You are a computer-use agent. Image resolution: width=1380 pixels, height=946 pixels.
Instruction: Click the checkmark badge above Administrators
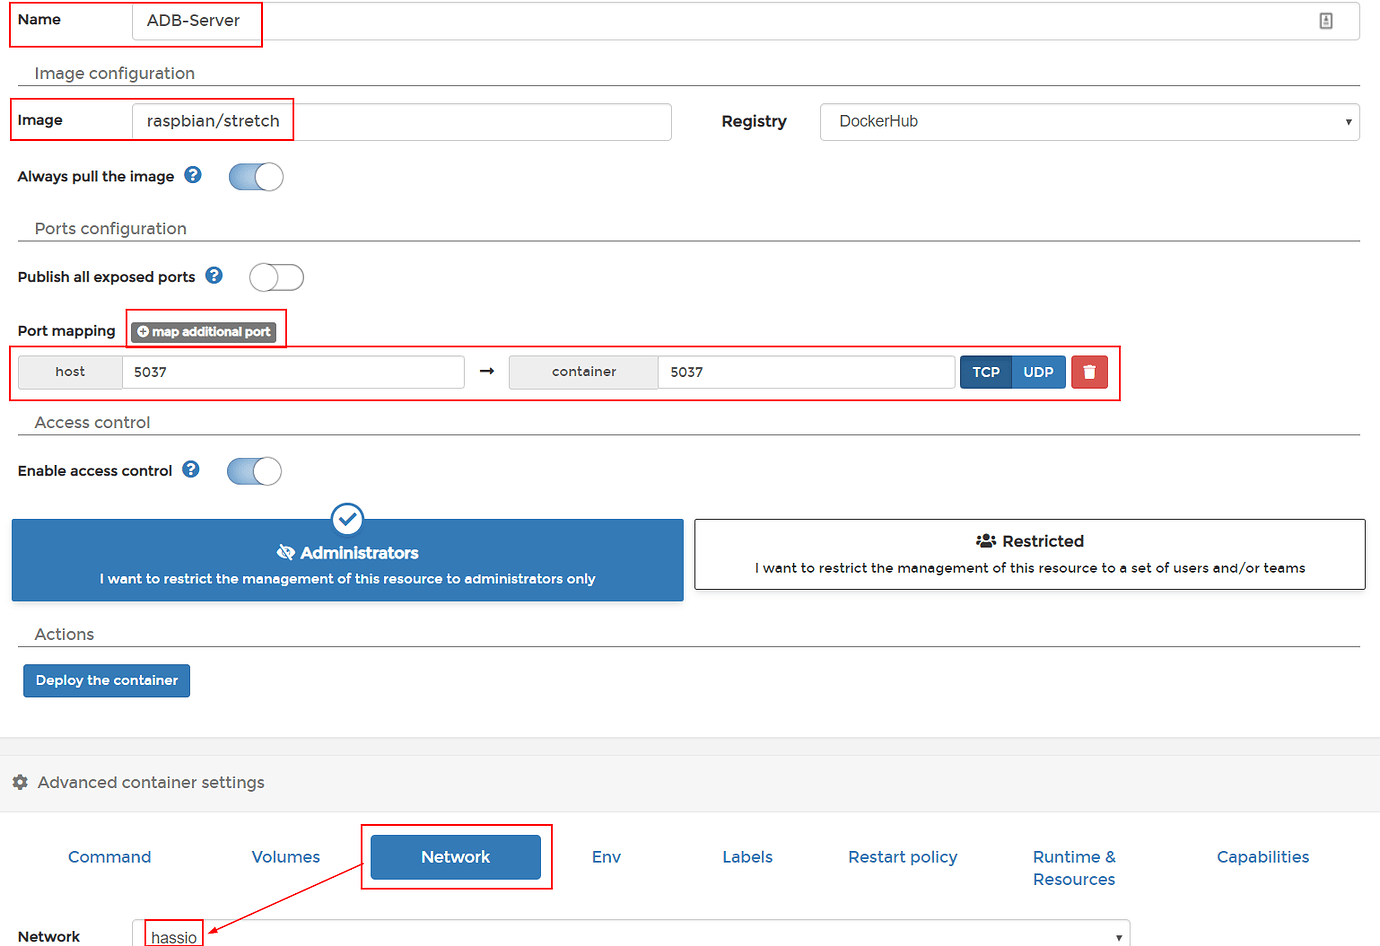pos(347,518)
